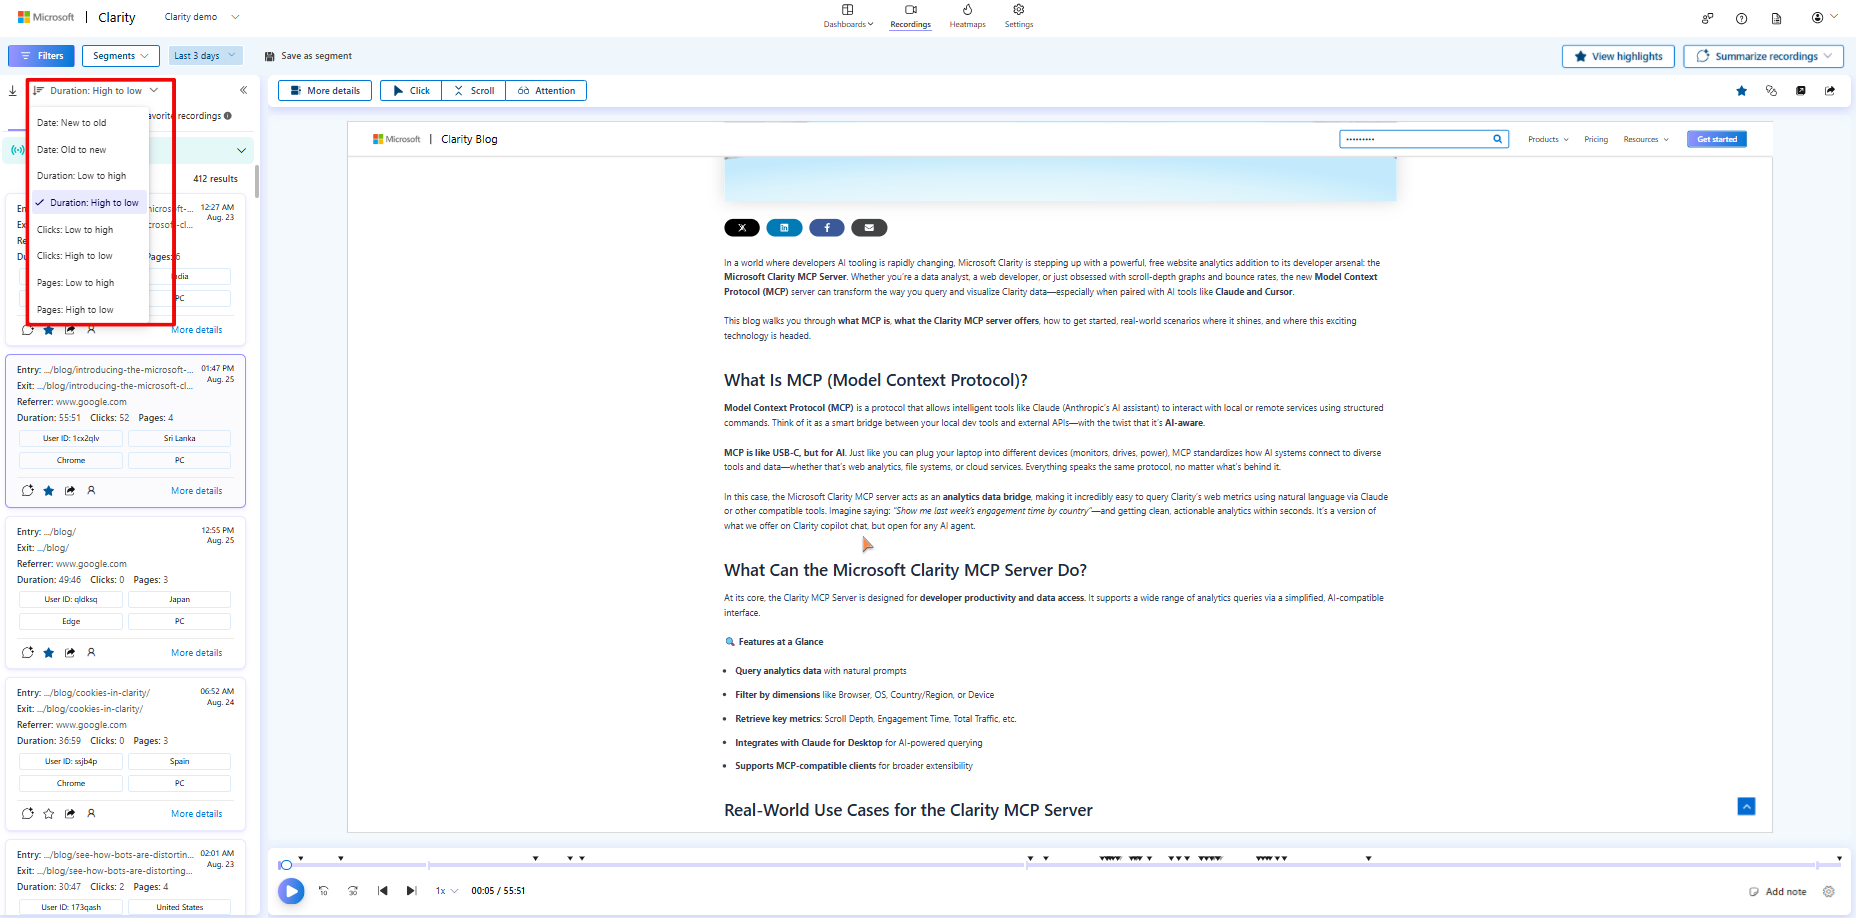1856x918 pixels.
Task: Open the Filters panel
Action: (41, 56)
